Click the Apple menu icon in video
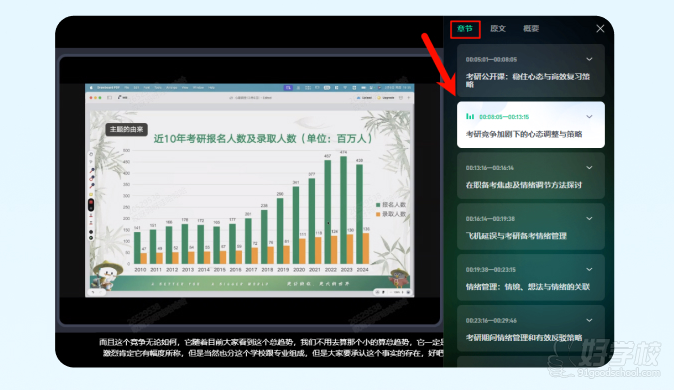Screen dimensions: 674x390 click(91, 88)
